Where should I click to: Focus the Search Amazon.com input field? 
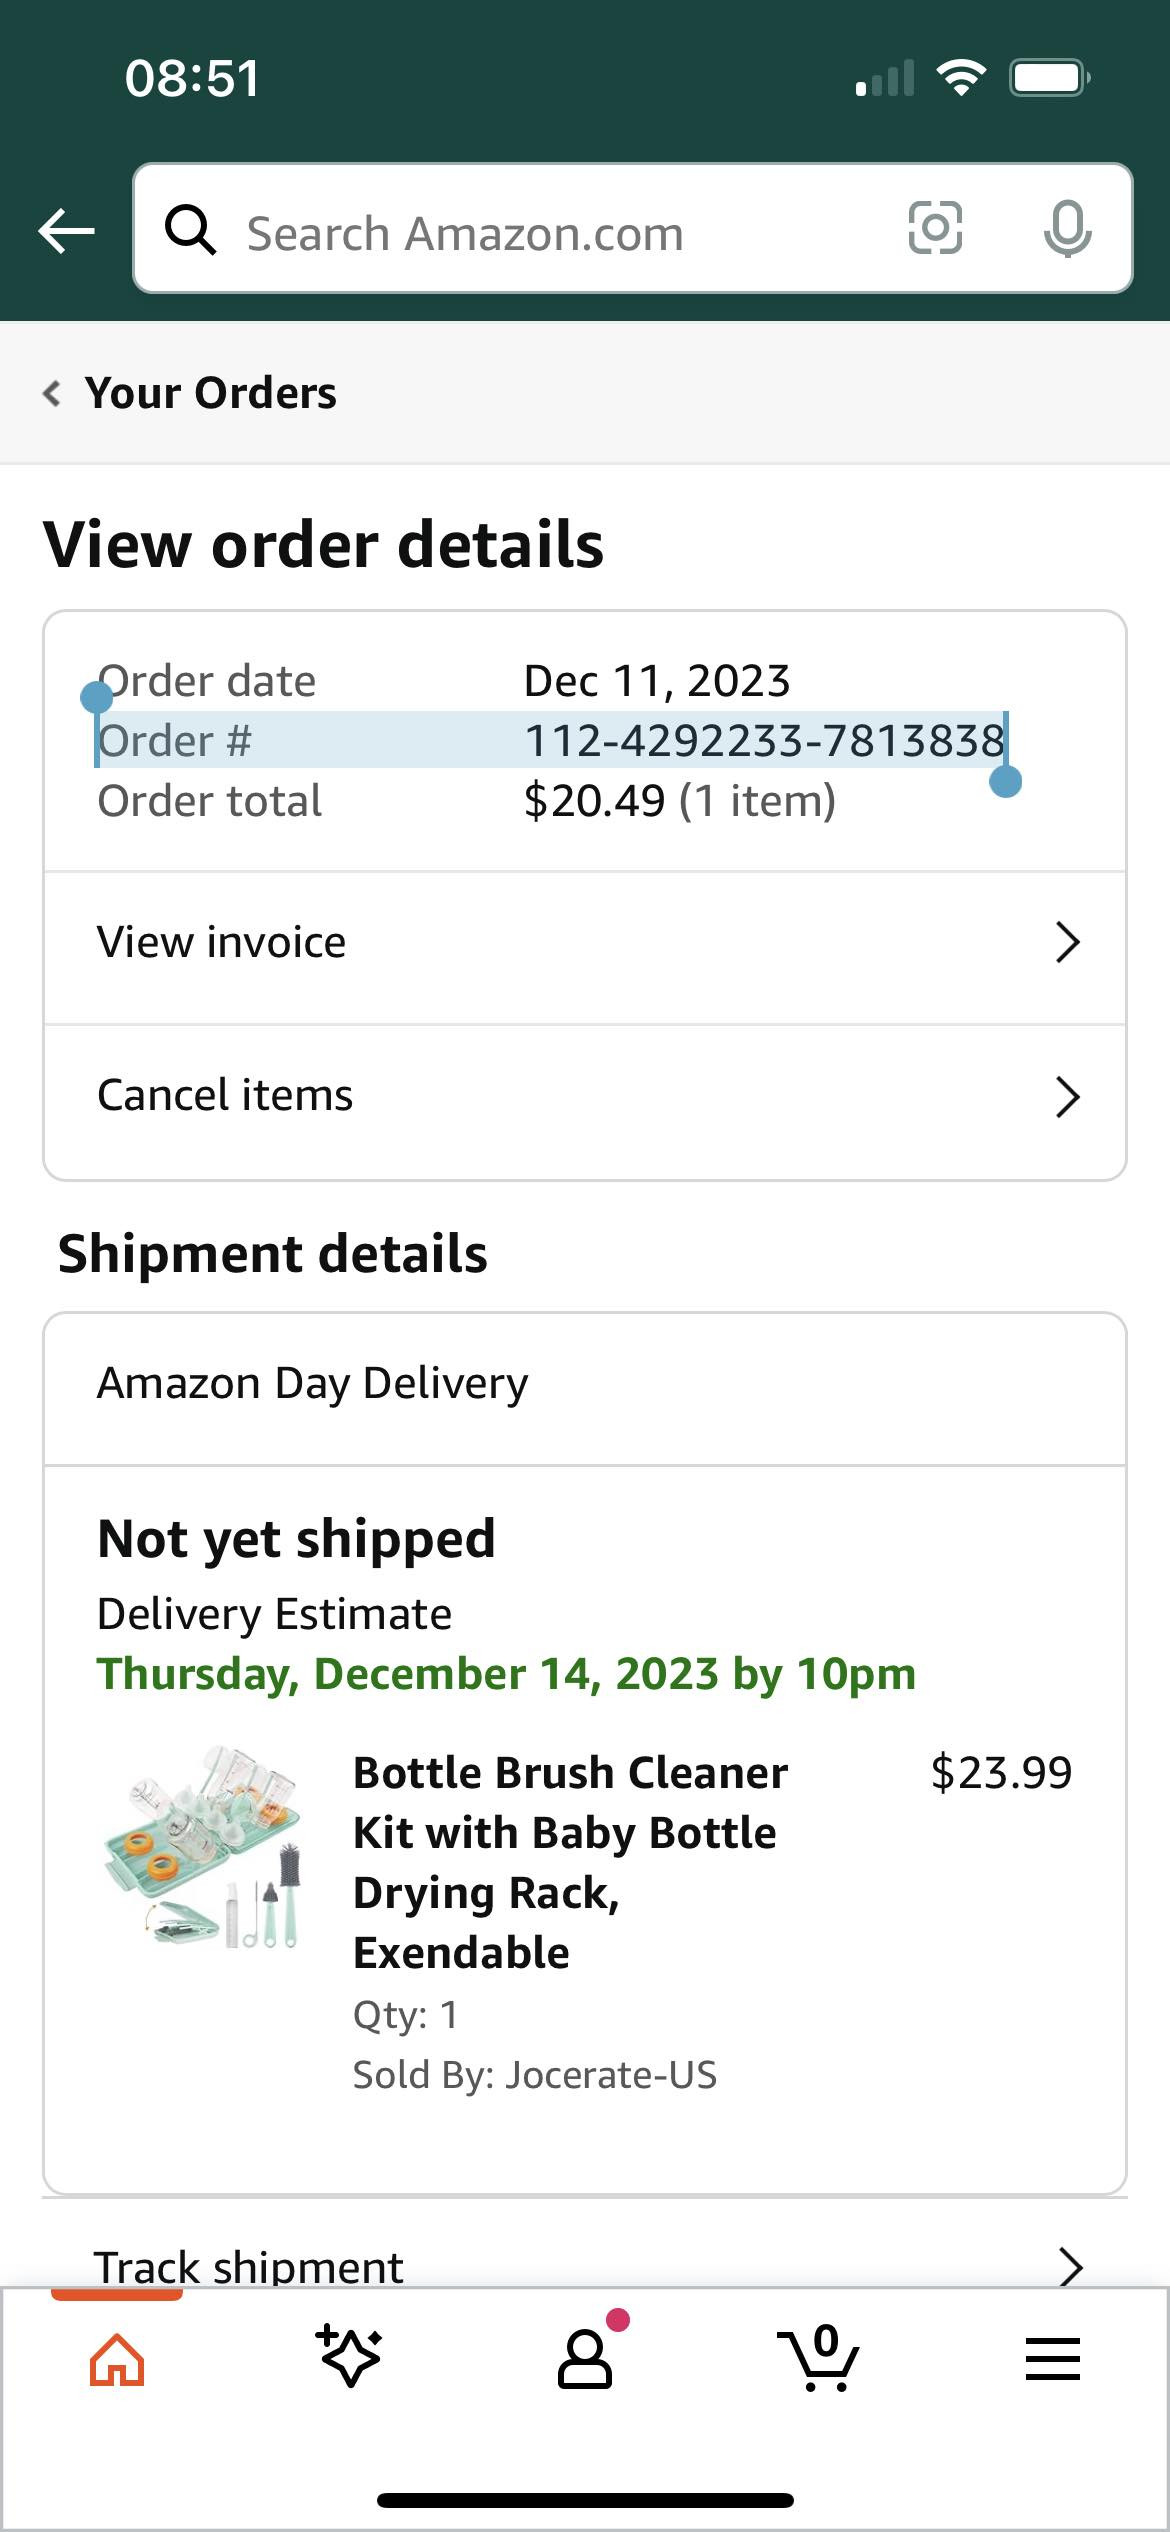(x=560, y=233)
